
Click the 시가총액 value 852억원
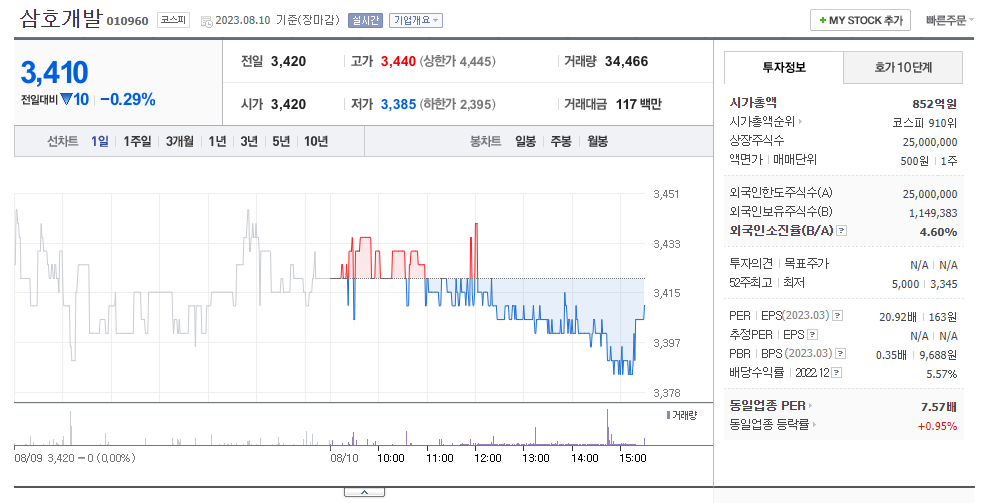934,104
